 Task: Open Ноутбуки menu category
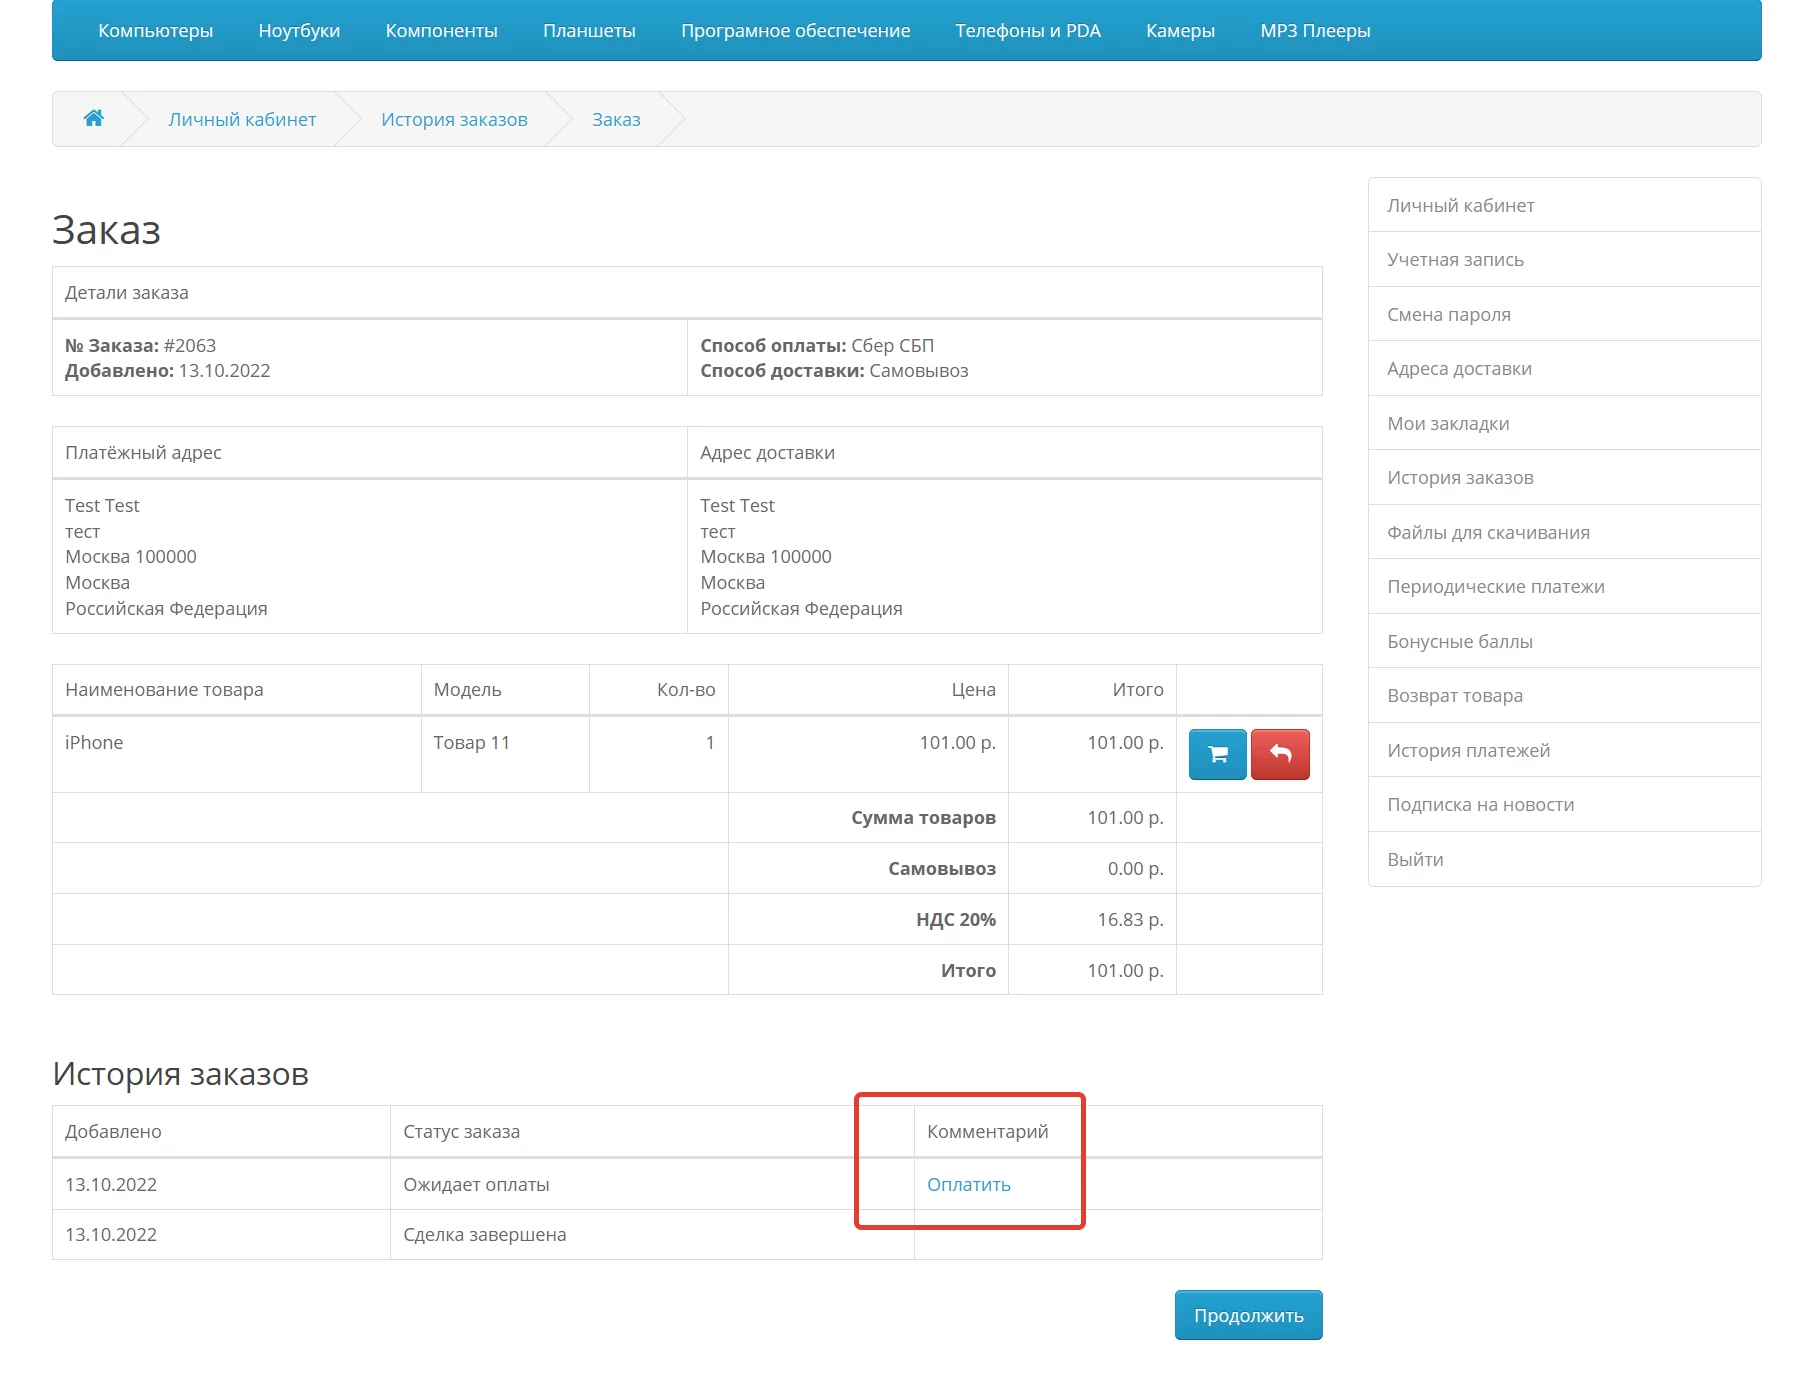tap(299, 30)
